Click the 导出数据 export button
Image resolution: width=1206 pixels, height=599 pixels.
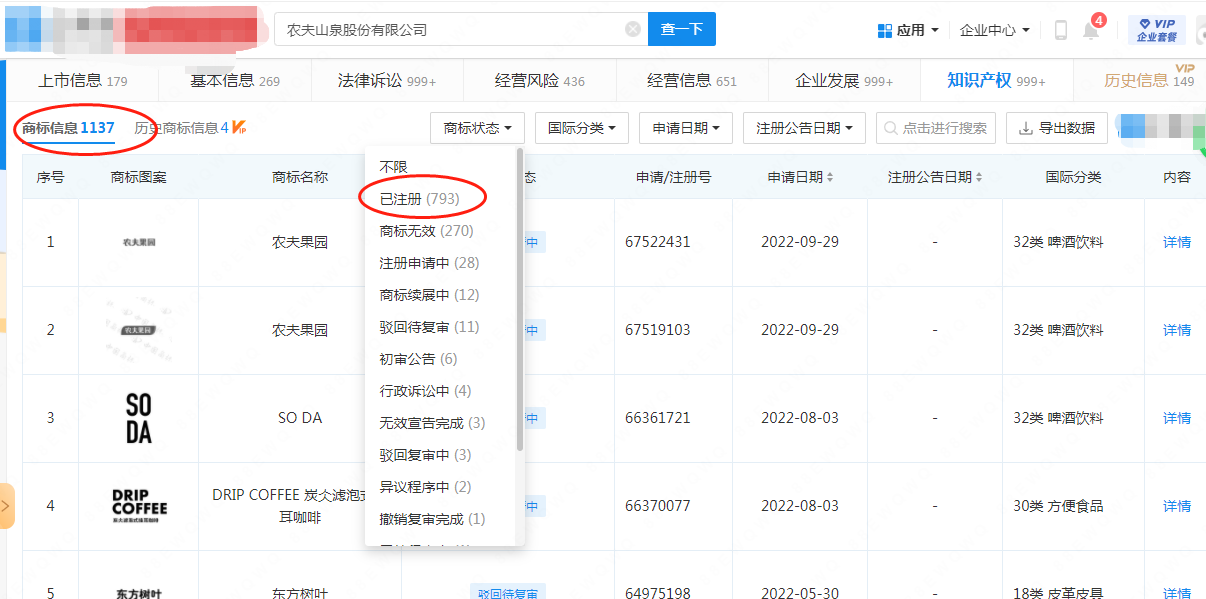tap(1057, 128)
